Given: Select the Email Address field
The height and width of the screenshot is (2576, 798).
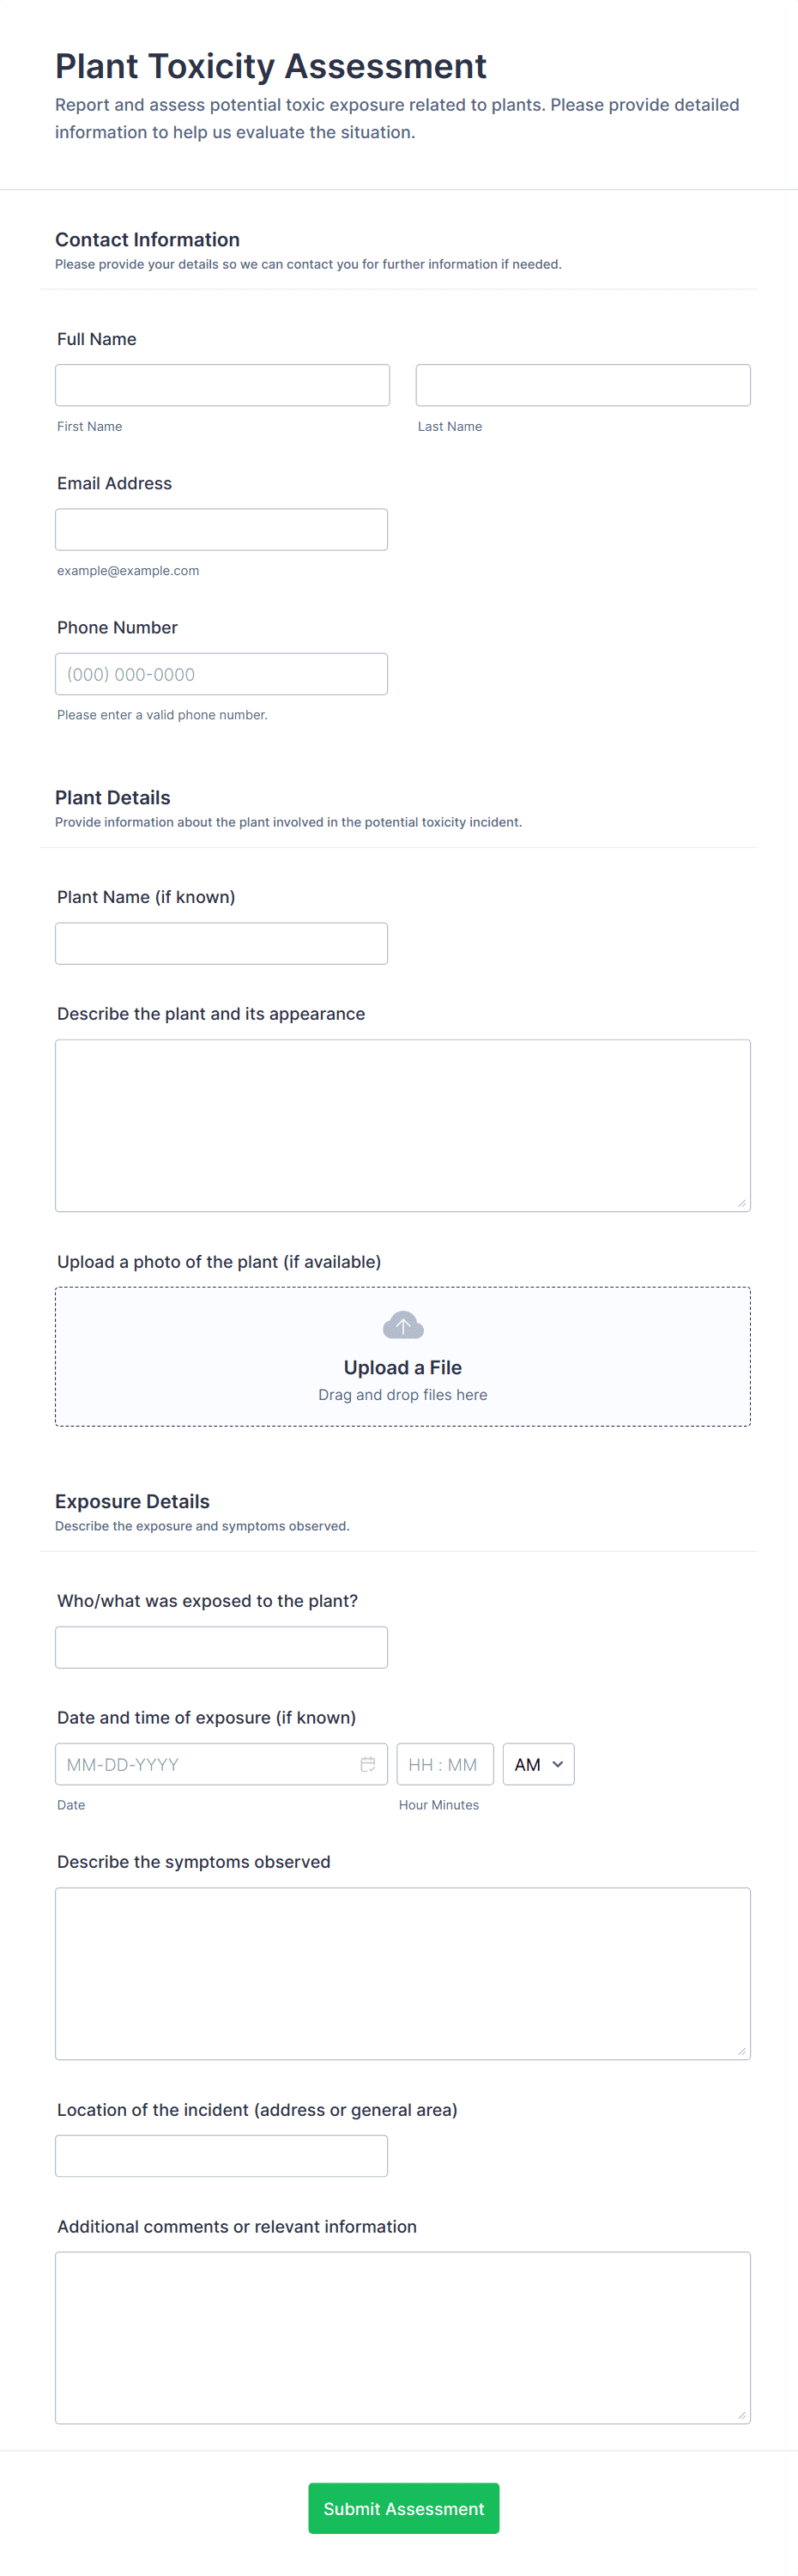Looking at the screenshot, I should [x=221, y=529].
